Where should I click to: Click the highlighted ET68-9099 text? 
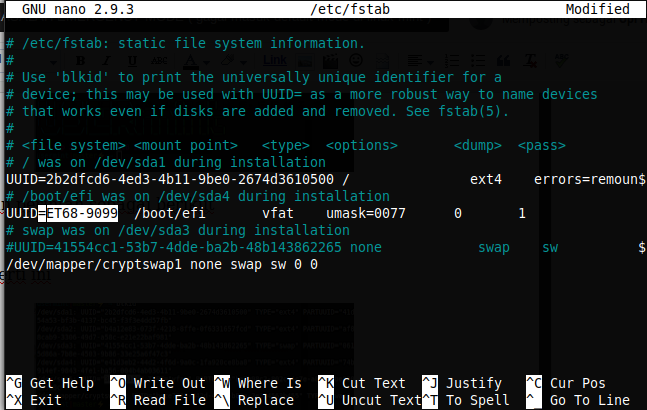point(82,213)
